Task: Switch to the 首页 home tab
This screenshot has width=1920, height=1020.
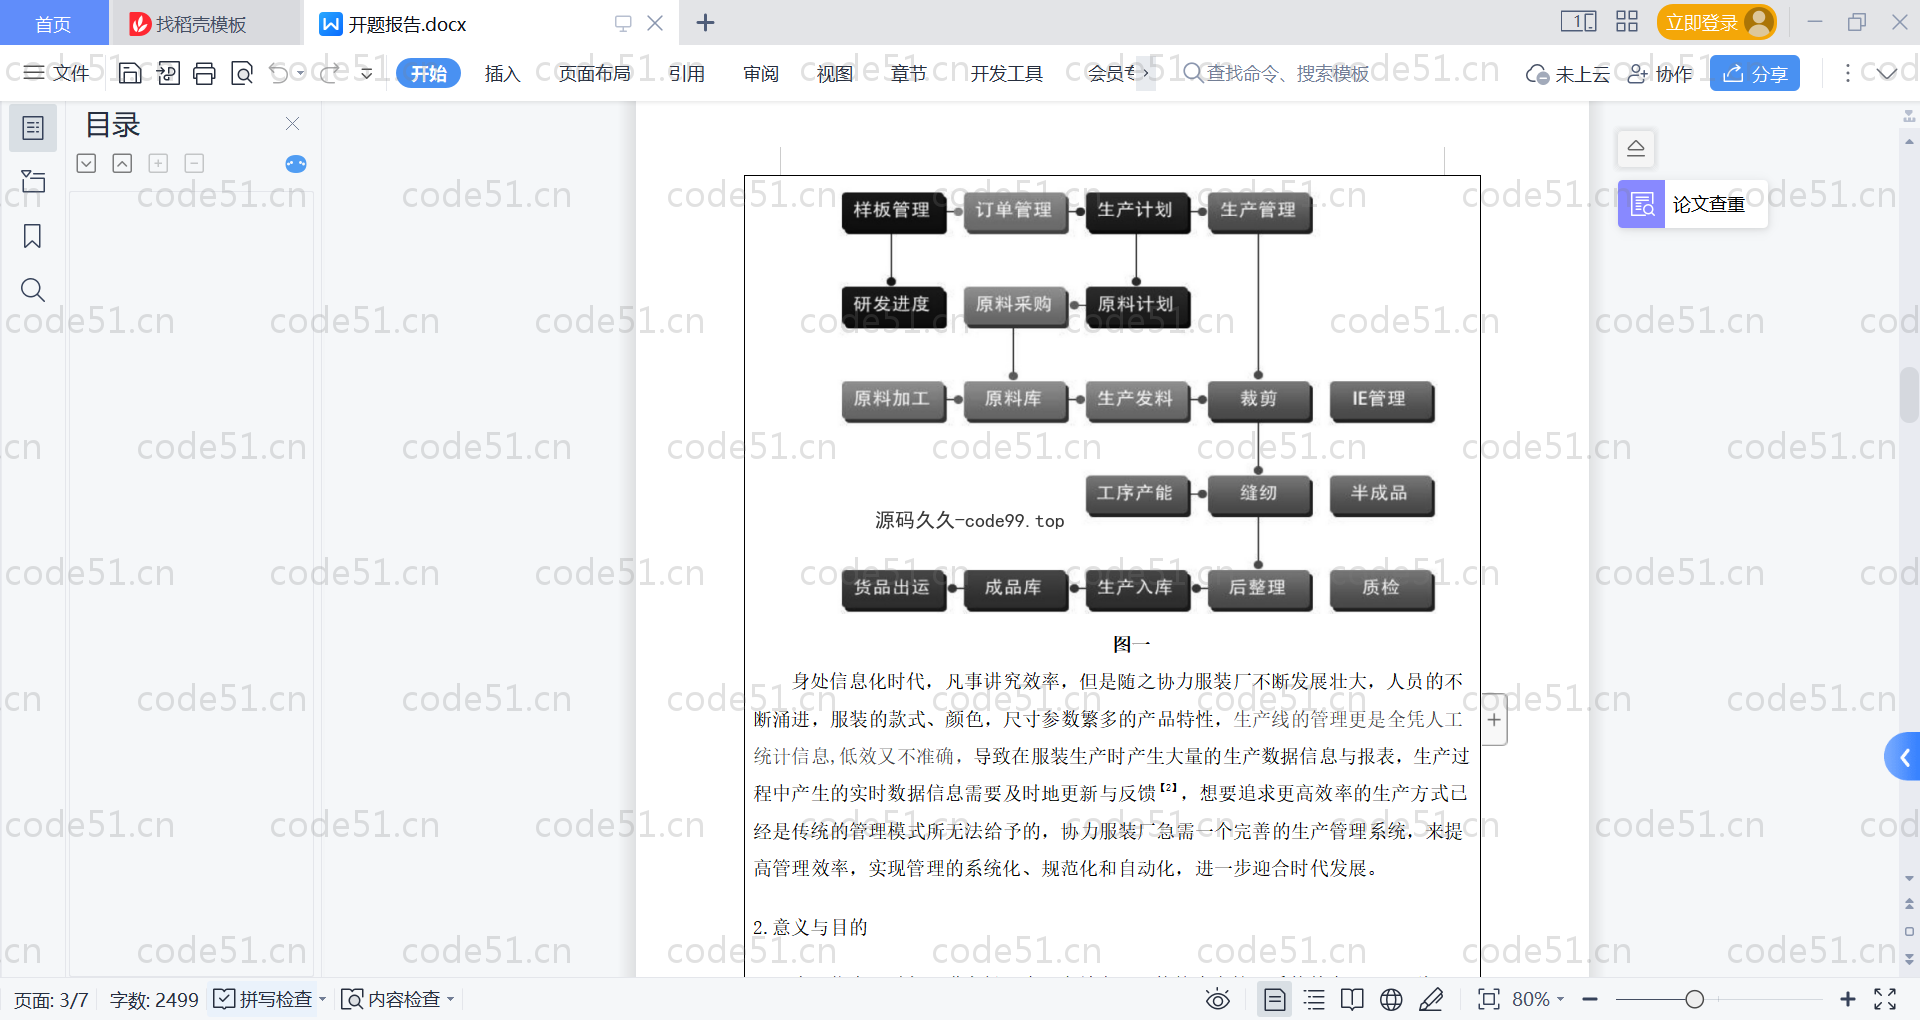Action: coord(54,23)
